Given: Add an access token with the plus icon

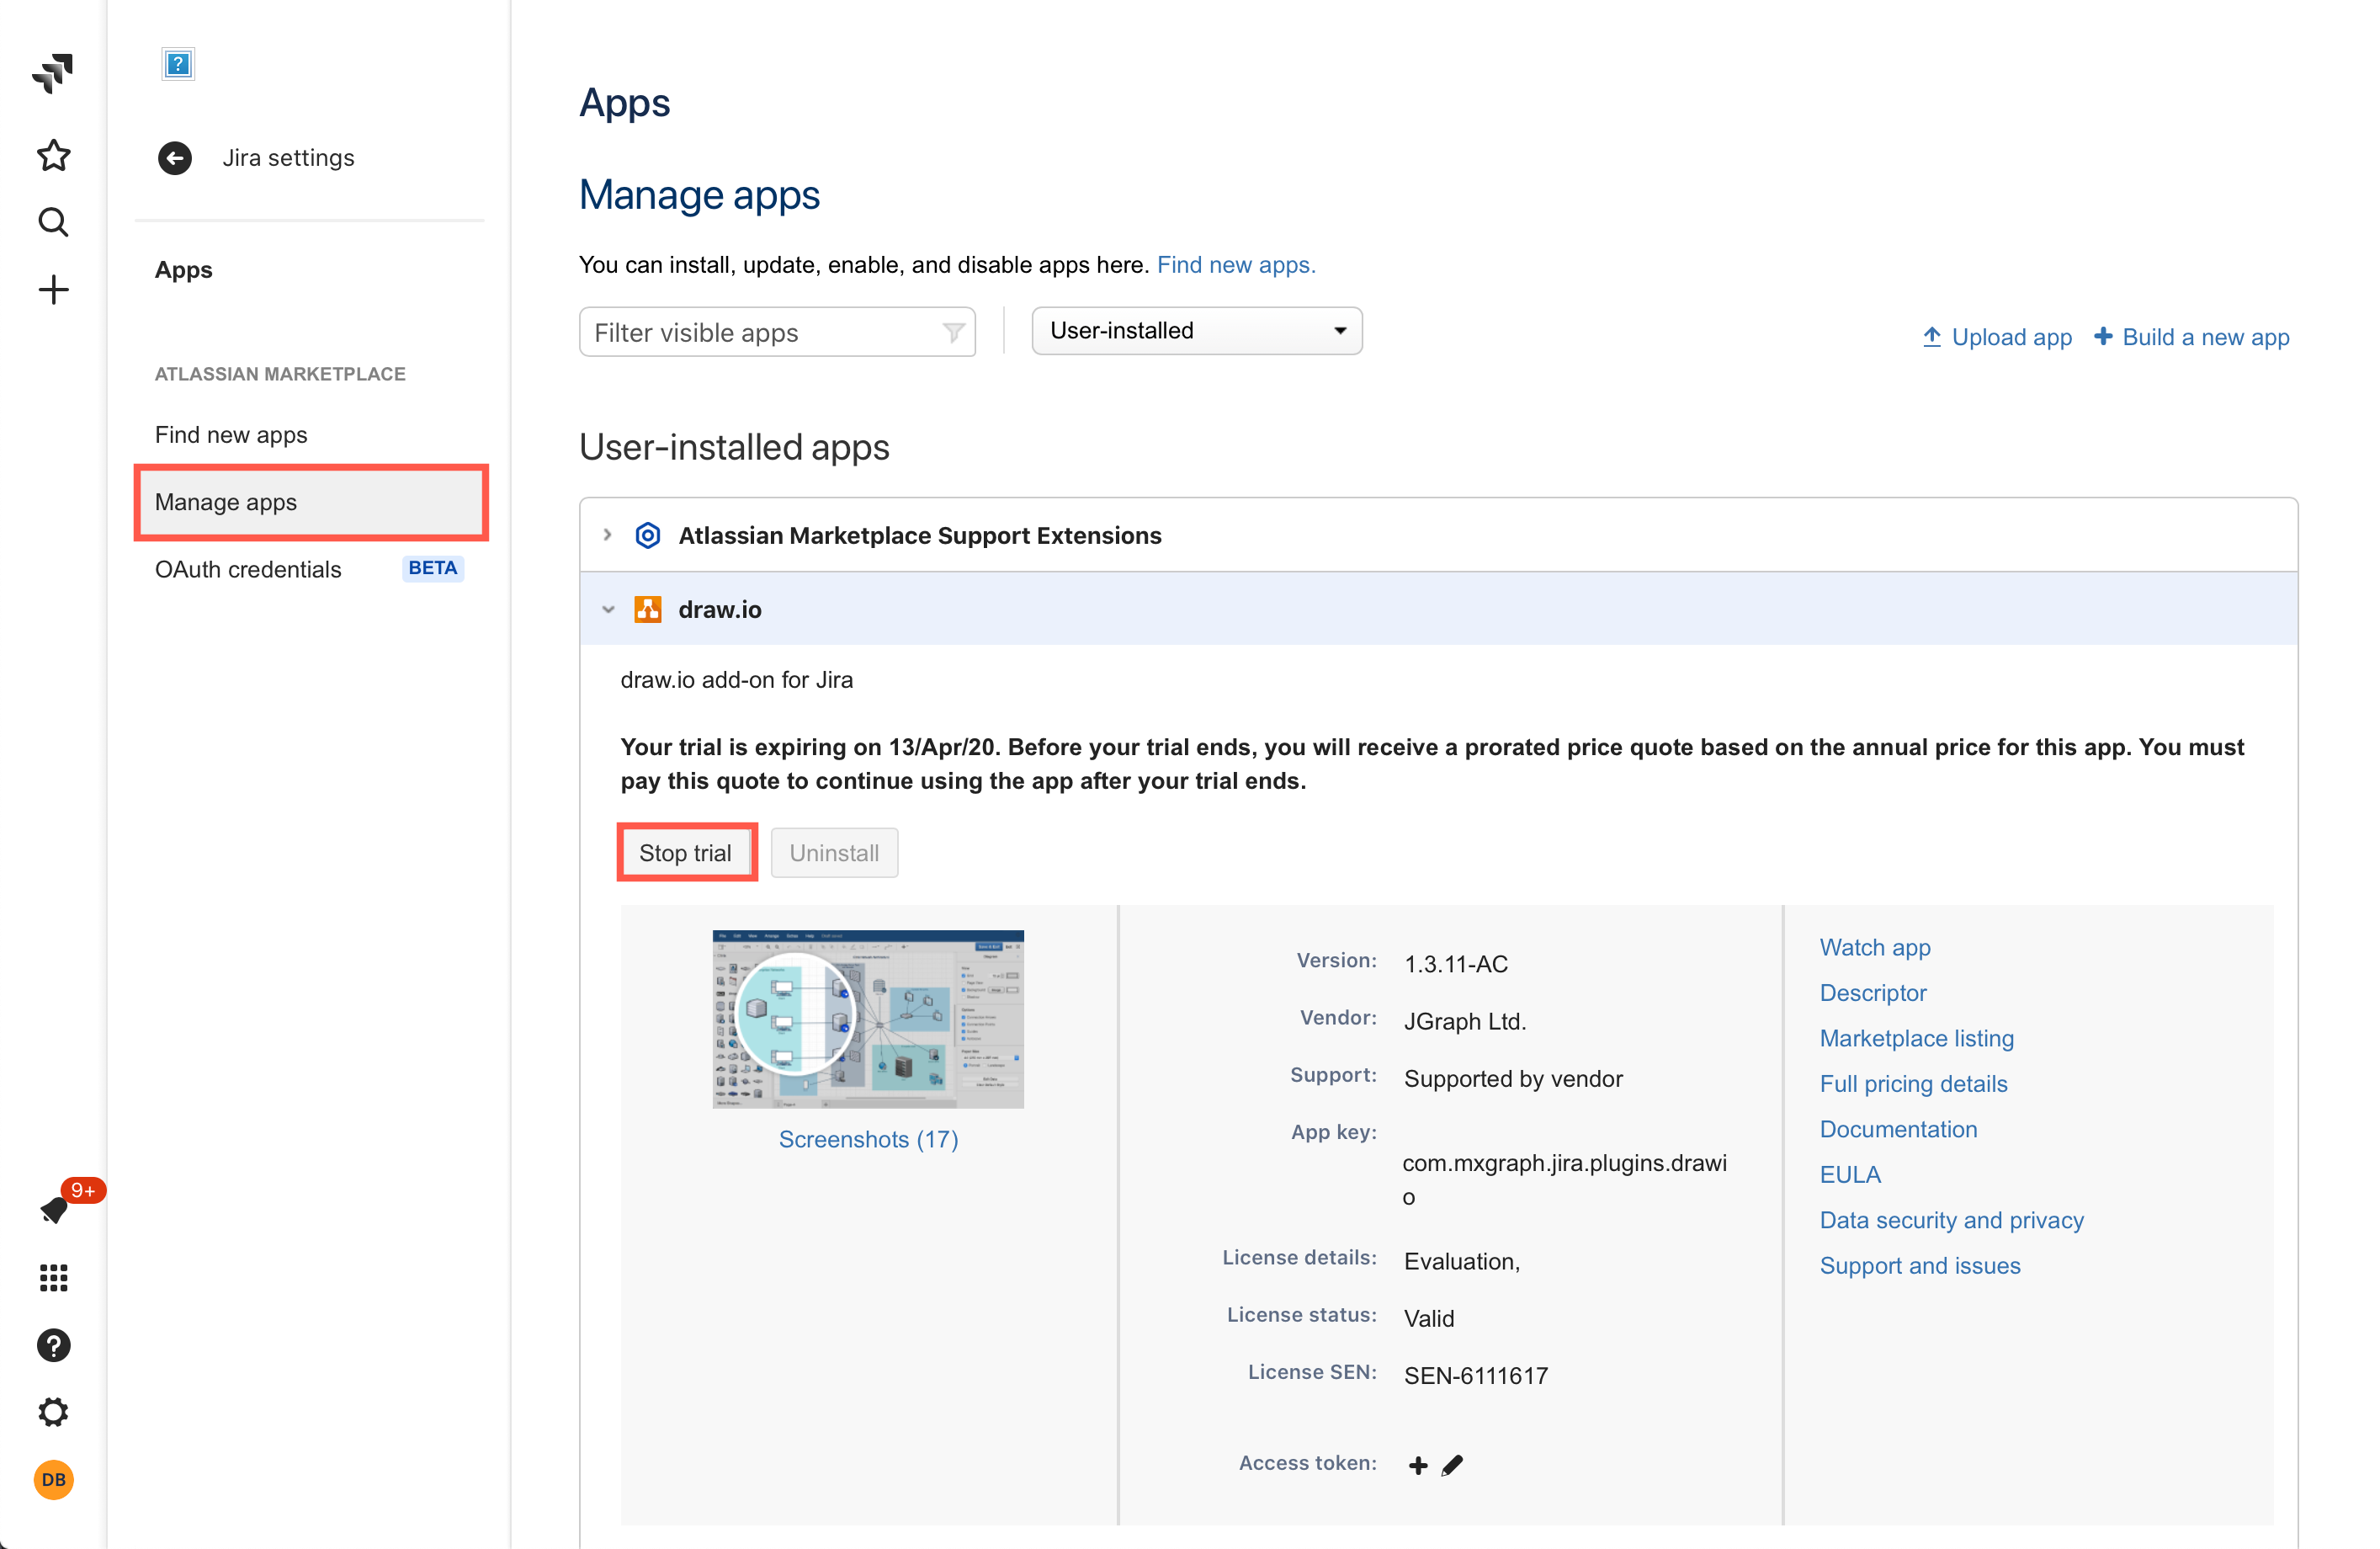Looking at the screenshot, I should click(x=1418, y=1464).
